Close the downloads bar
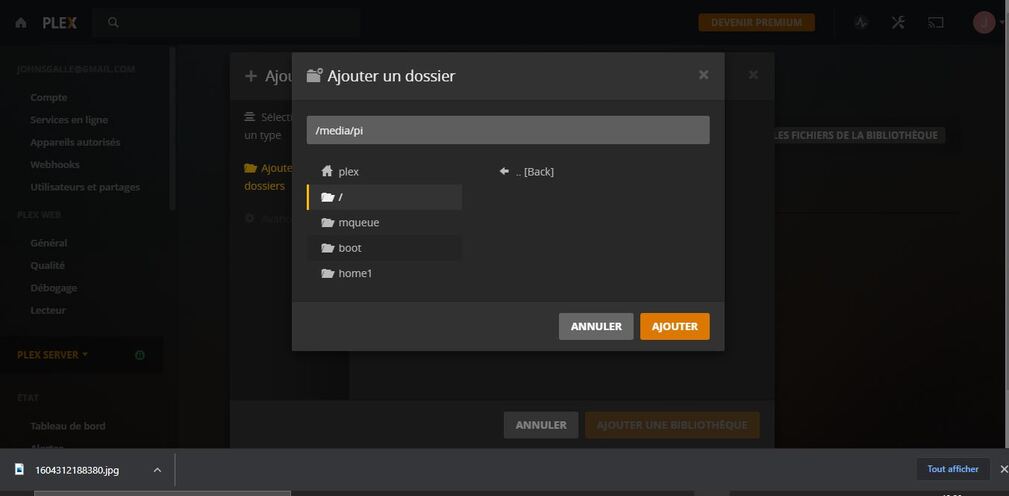 [x=1003, y=469]
